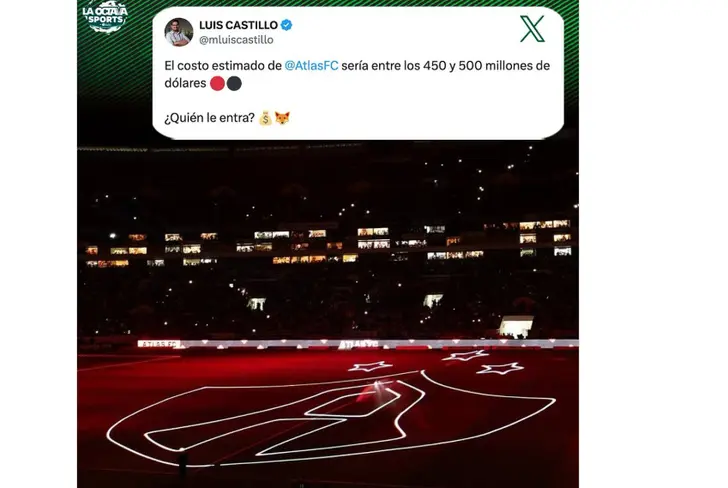Click the black circle emoji
Image resolution: width=728 pixels, height=488 pixels.
(x=234, y=84)
